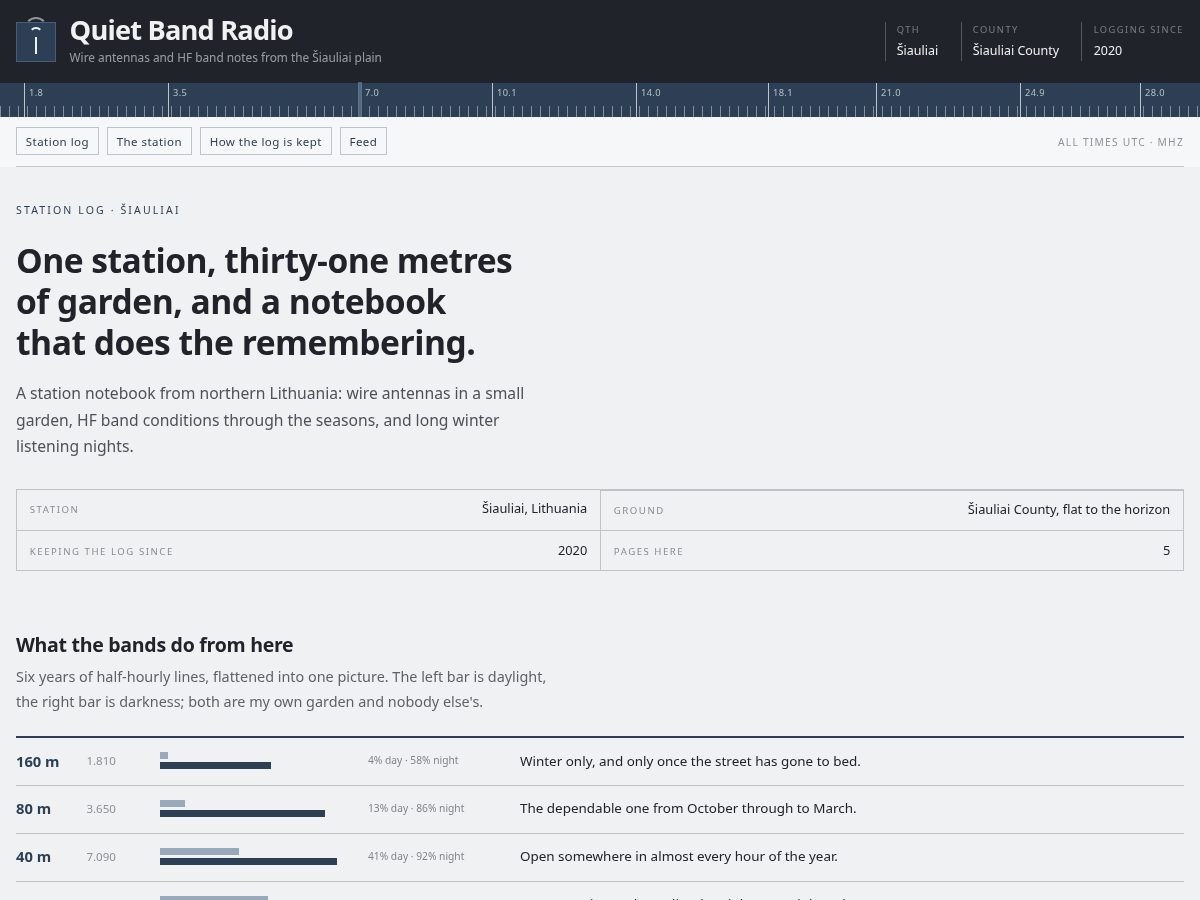Click the Winter only band note
This screenshot has height=900, width=1200.
click(690, 761)
